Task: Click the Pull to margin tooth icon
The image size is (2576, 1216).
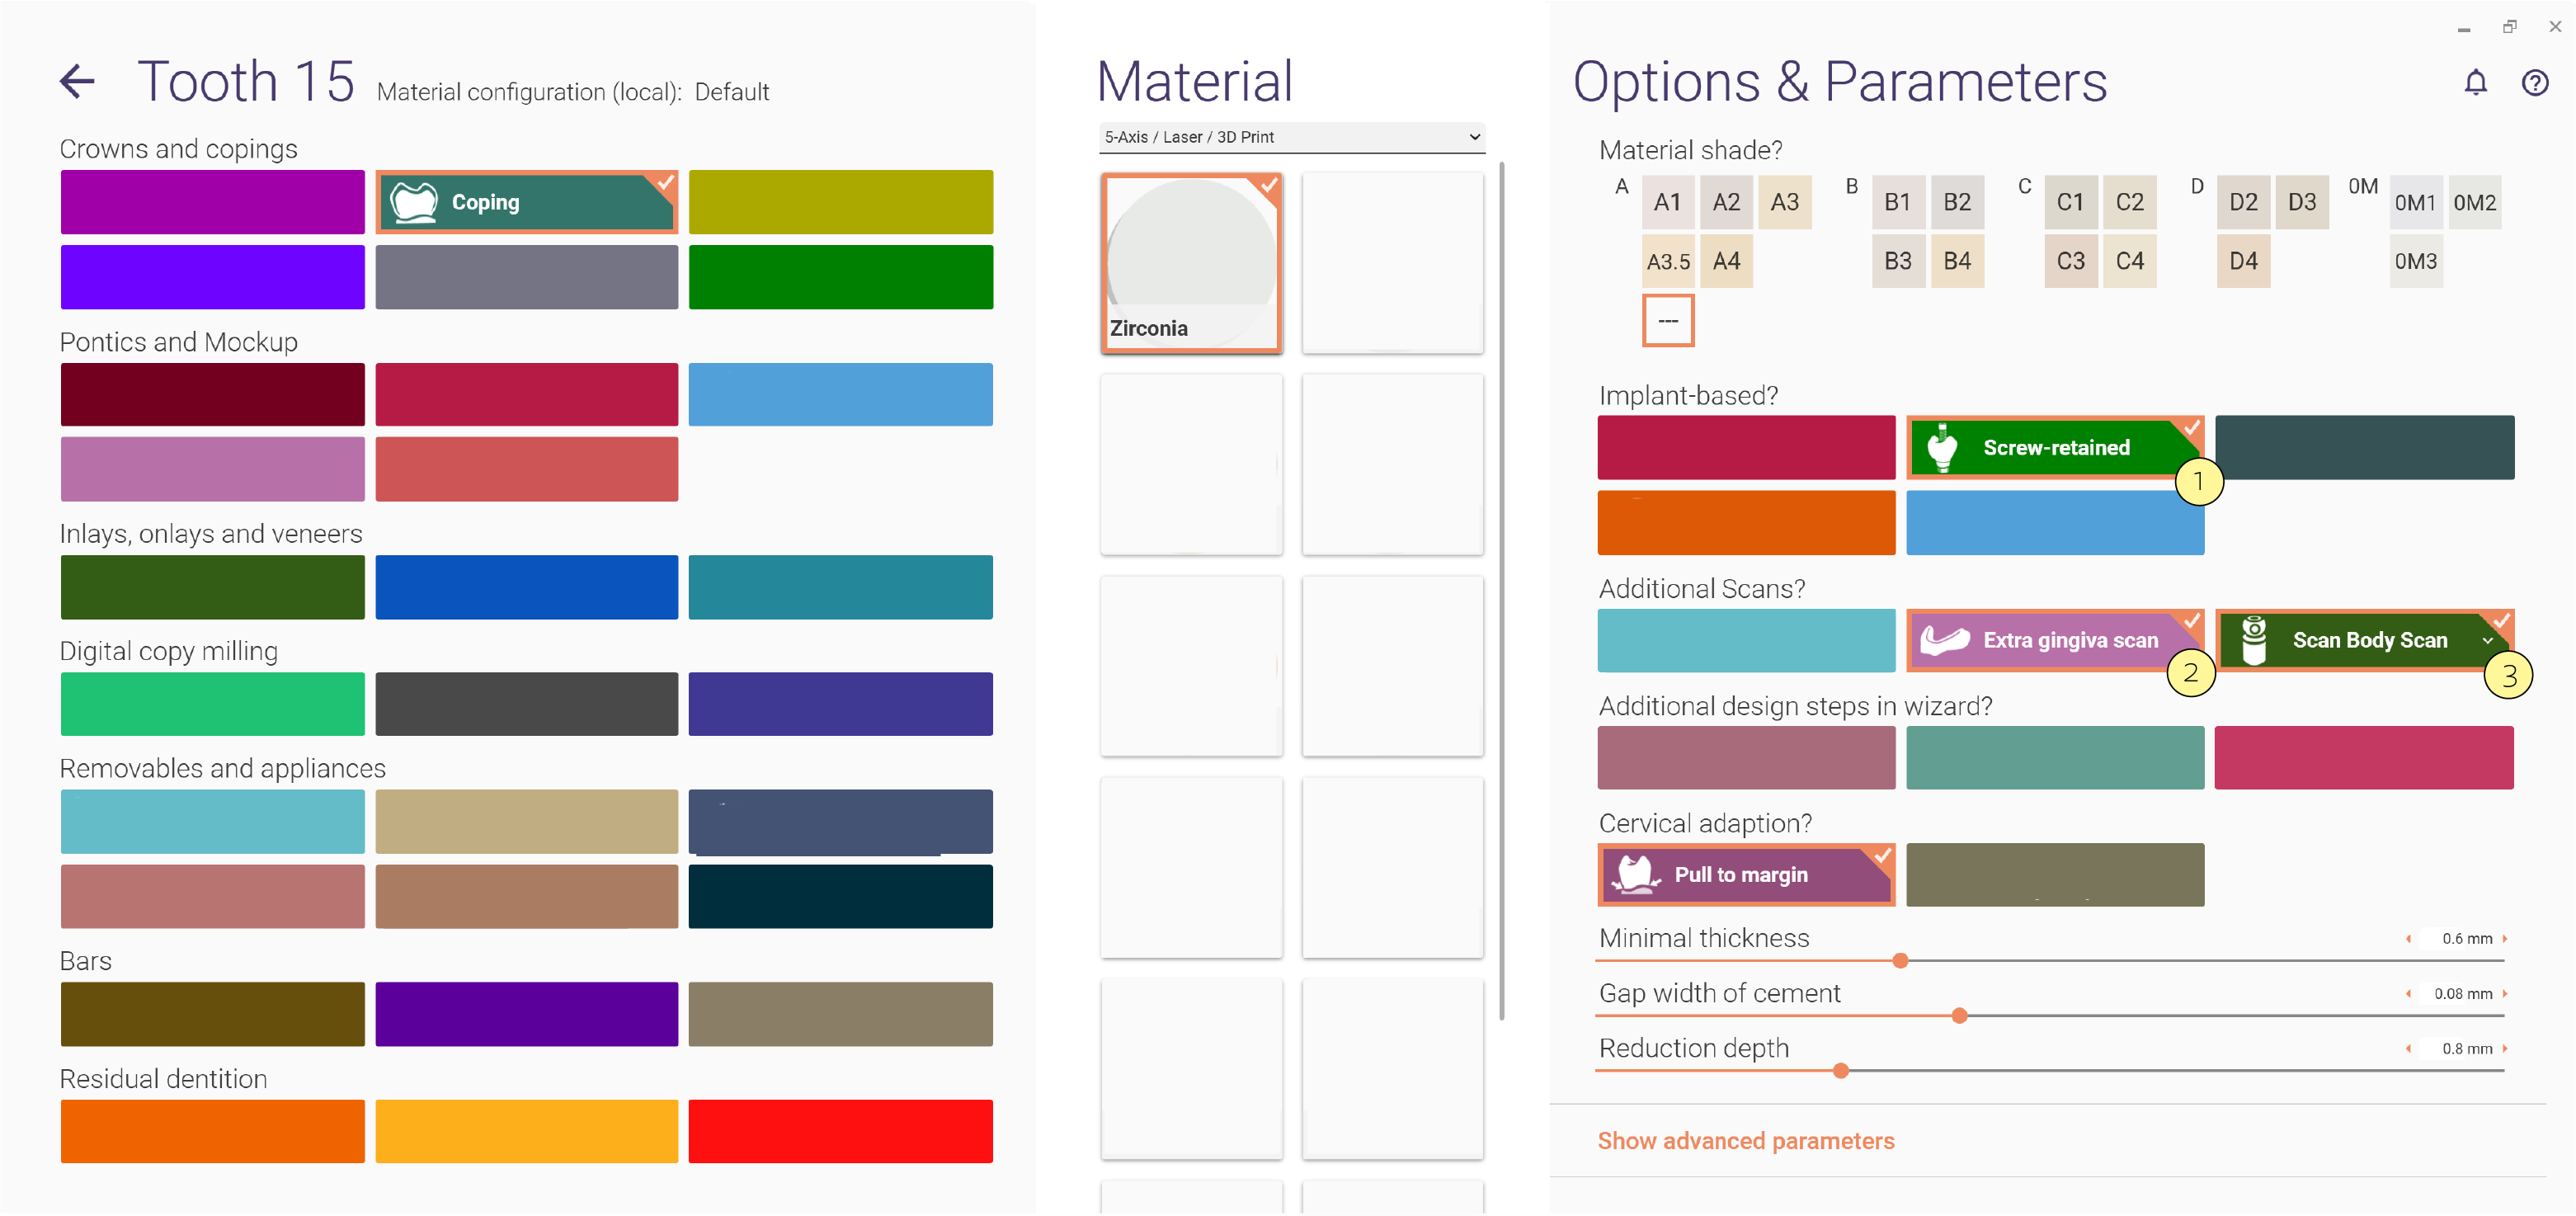Action: coord(1637,874)
